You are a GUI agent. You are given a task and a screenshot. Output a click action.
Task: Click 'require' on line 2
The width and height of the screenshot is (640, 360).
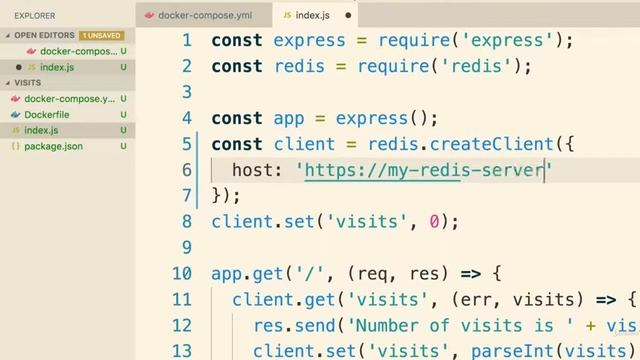[x=393, y=67]
